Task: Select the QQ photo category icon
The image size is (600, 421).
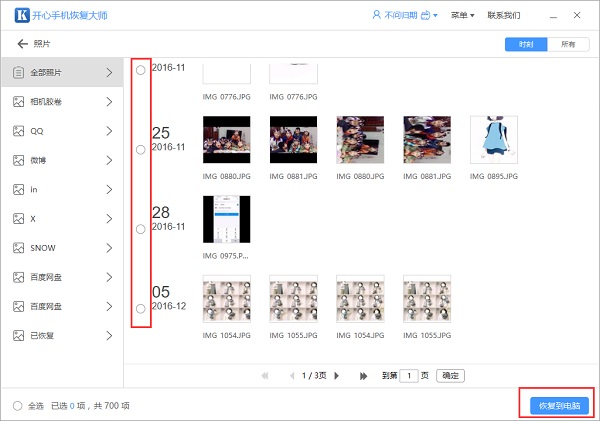Action: click(18, 131)
